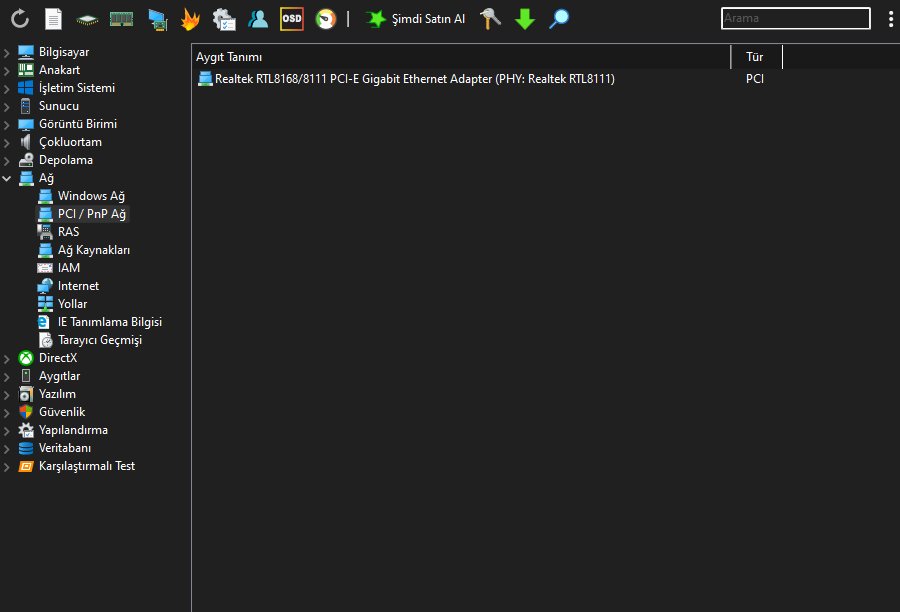
Task: Expand the Depolama tree node
Action: click(x=8, y=160)
